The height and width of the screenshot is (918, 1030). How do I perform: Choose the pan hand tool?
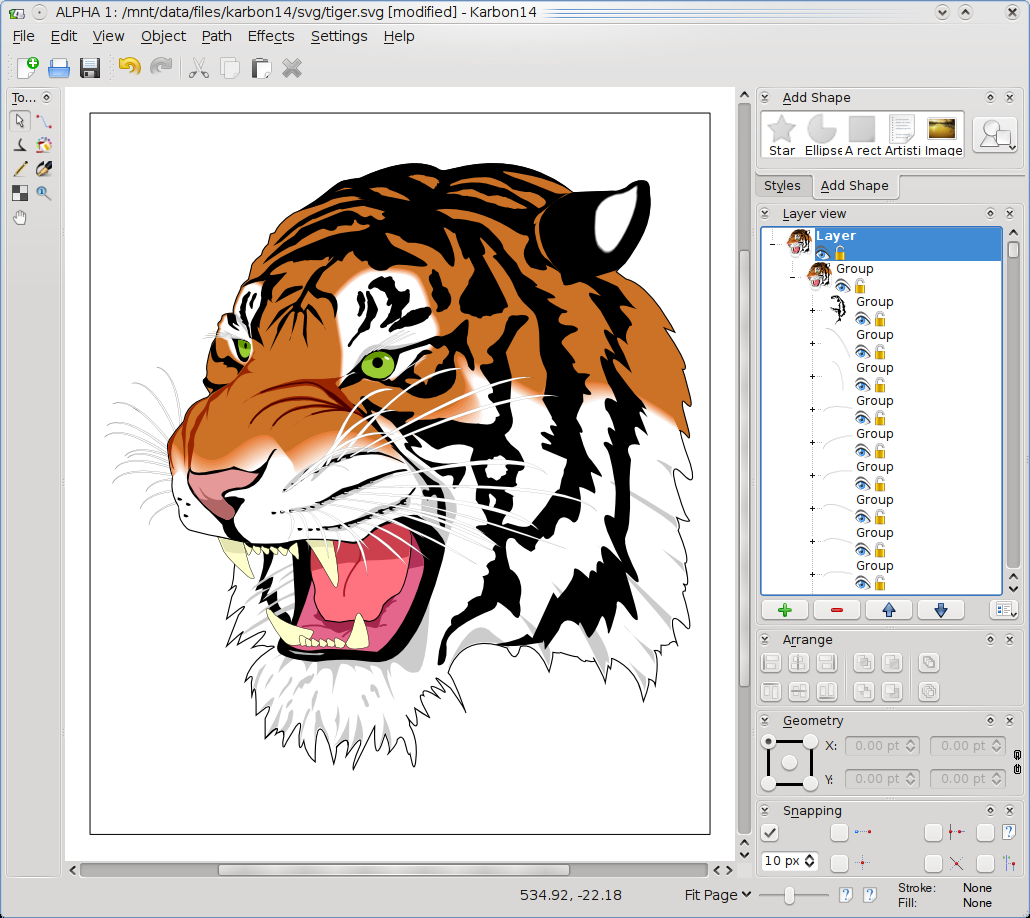pyautogui.click(x=20, y=217)
